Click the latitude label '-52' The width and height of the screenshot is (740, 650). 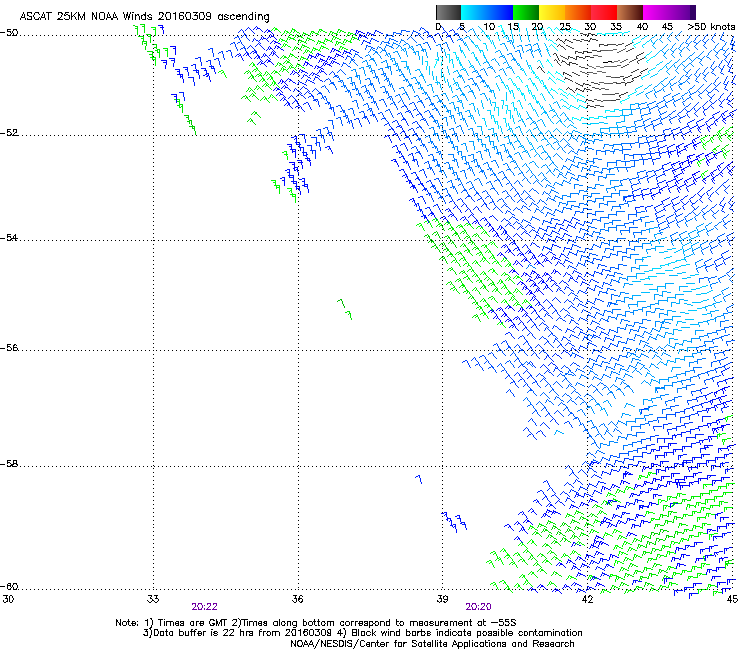(x=9, y=133)
